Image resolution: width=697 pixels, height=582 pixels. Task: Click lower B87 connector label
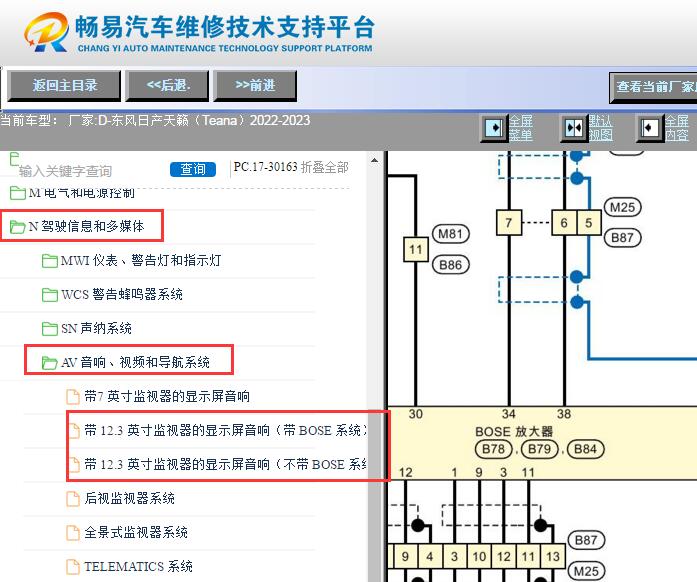point(586,540)
